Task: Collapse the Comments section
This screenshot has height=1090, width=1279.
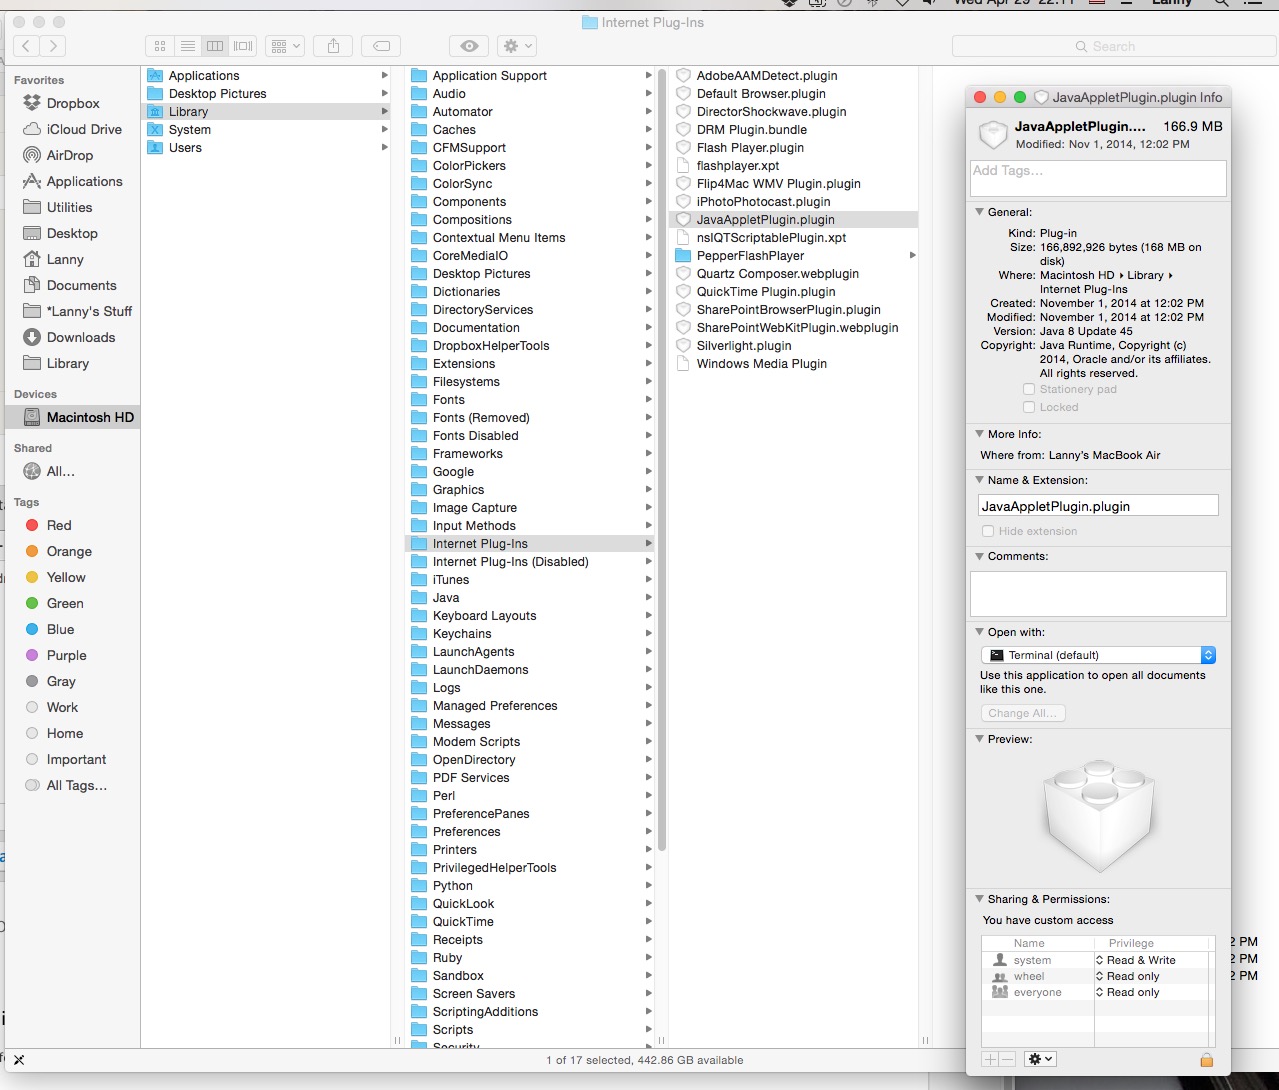Action: [980, 556]
